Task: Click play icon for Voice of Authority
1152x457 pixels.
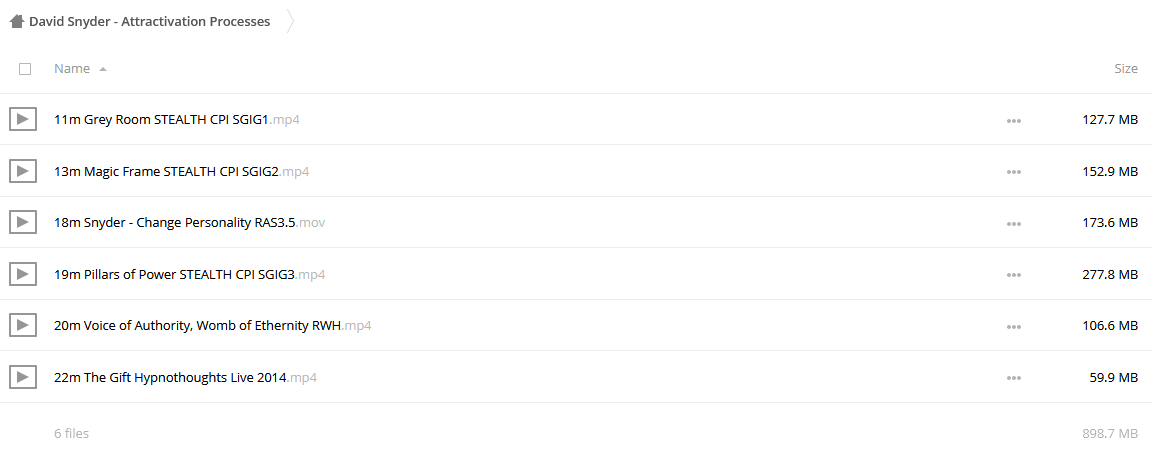Action: click(23, 325)
